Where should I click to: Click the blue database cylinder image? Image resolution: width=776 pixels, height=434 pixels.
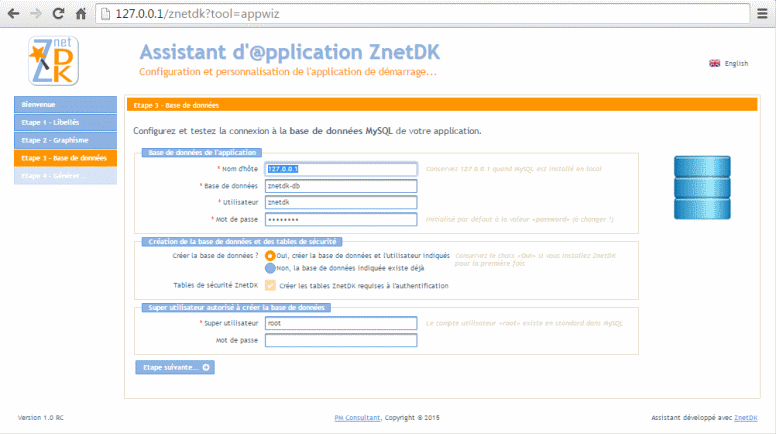point(702,188)
